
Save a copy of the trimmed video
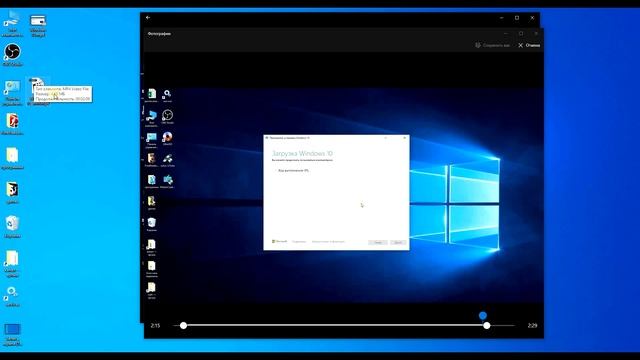coord(493,45)
